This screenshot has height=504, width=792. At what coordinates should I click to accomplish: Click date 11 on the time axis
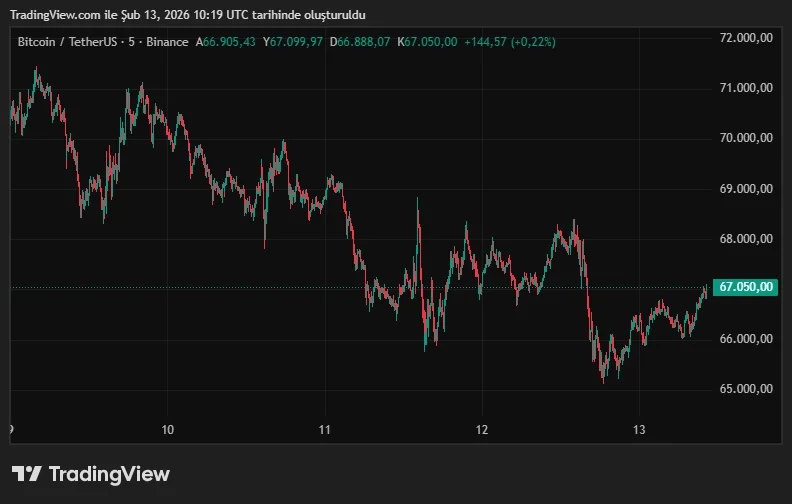[325, 430]
